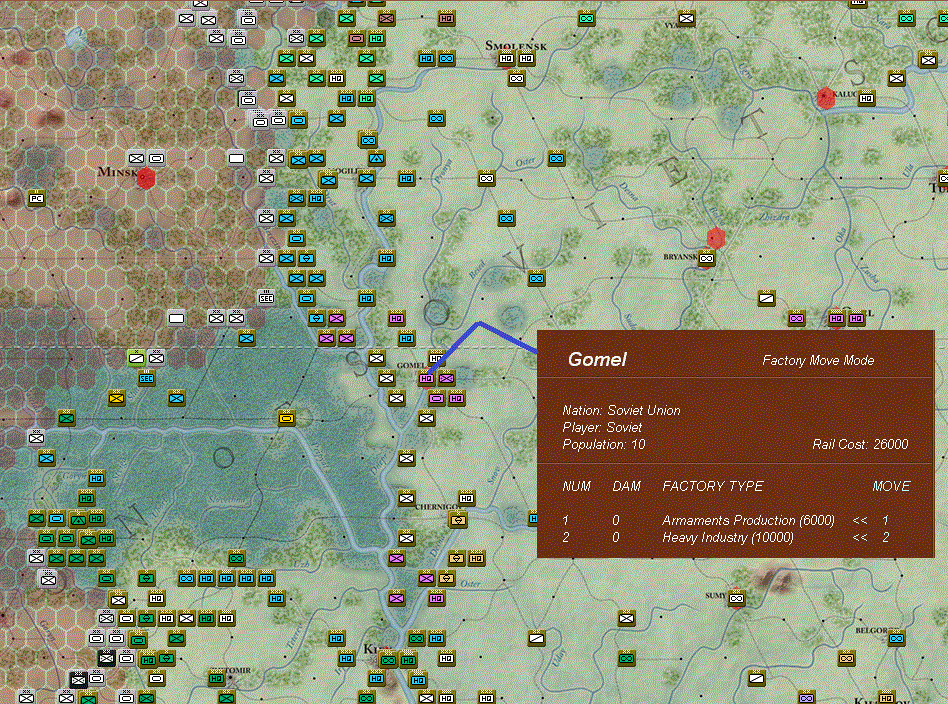The height and width of the screenshot is (704, 948).
Task: Click the Armaments Production (6000) factory entry
Action: click(x=748, y=521)
